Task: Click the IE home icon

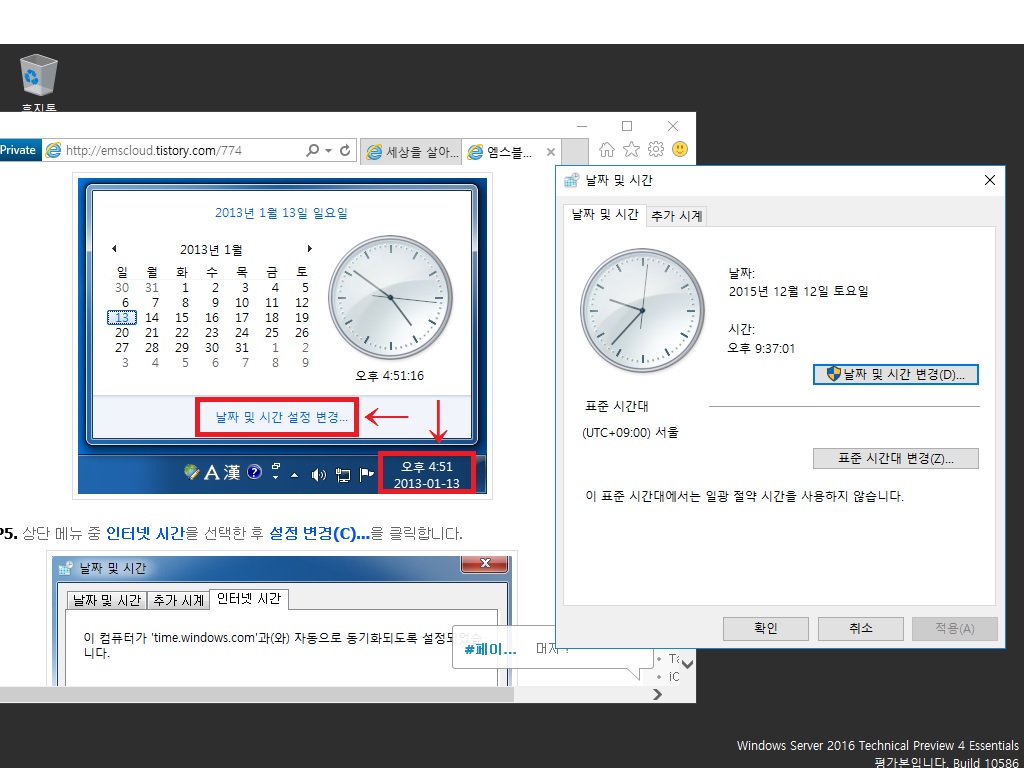Action: coord(607,150)
